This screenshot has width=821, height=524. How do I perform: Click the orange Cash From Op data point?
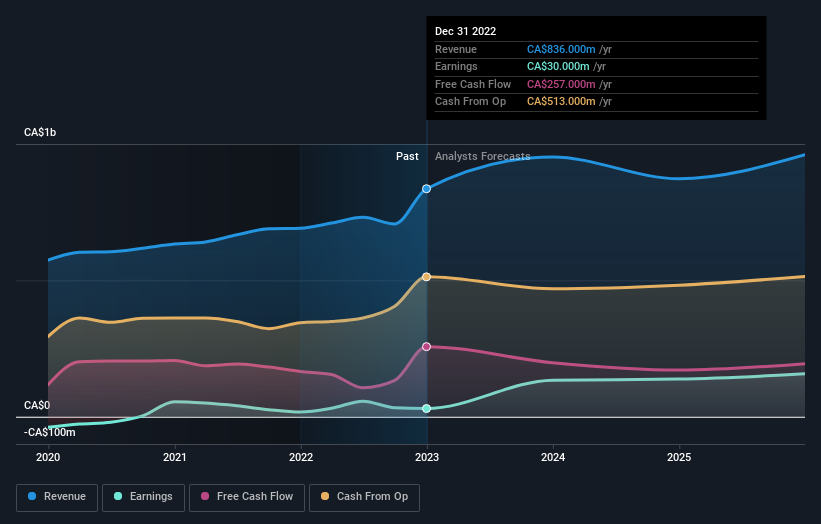(427, 276)
